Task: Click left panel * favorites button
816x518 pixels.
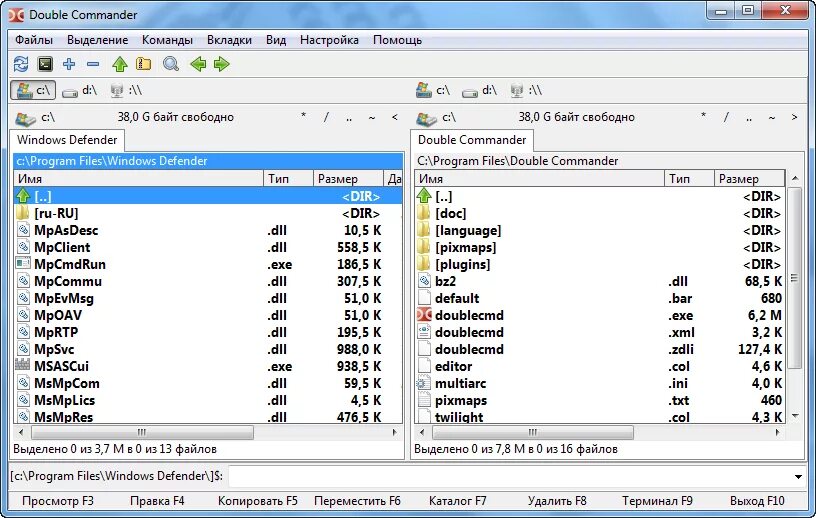Action: coord(303,117)
